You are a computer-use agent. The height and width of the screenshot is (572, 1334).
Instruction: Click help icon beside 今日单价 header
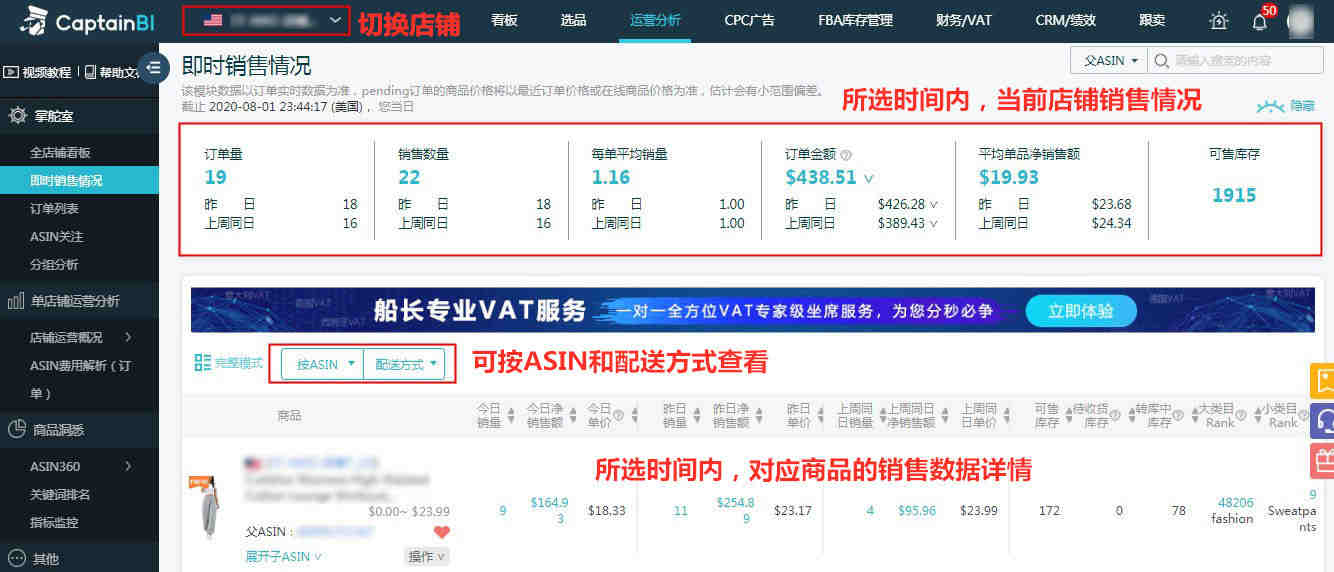(618, 415)
